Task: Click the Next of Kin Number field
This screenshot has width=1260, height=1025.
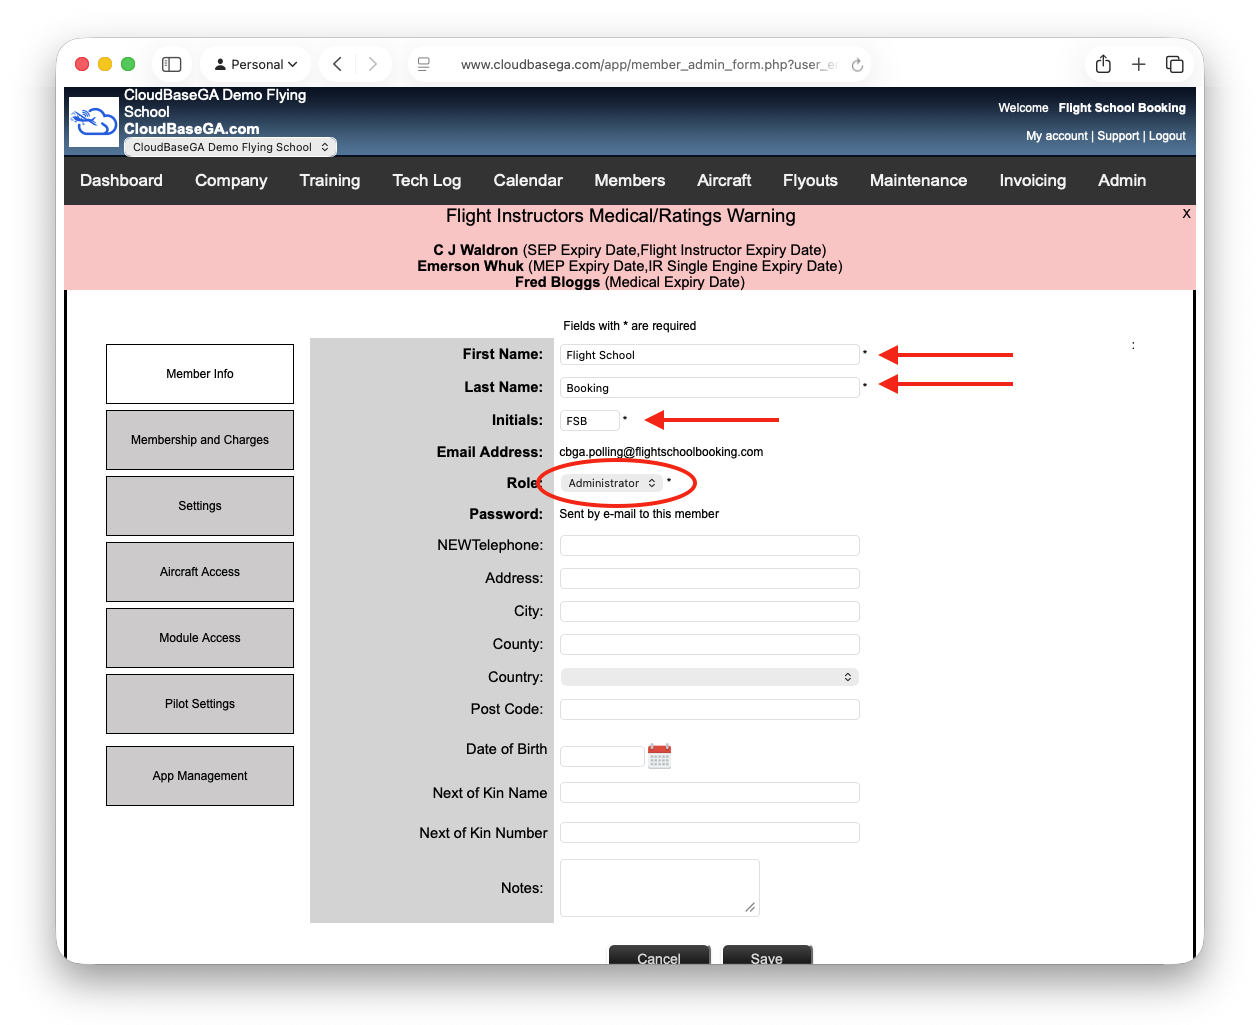Action: (x=710, y=833)
